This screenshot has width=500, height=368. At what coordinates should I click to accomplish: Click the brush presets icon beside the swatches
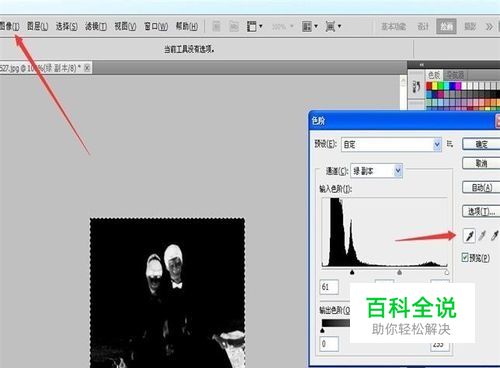click(x=416, y=87)
